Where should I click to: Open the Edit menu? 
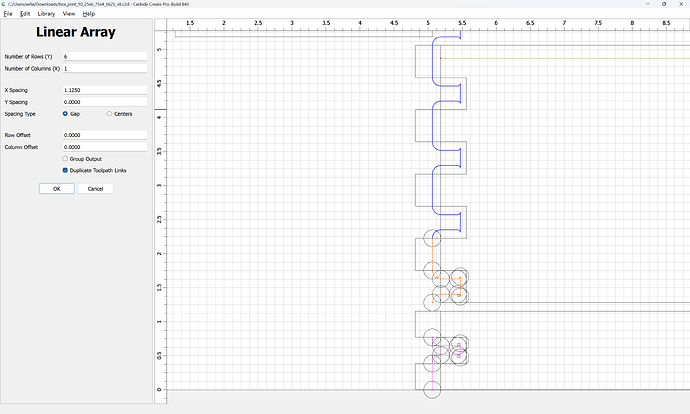coord(25,14)
